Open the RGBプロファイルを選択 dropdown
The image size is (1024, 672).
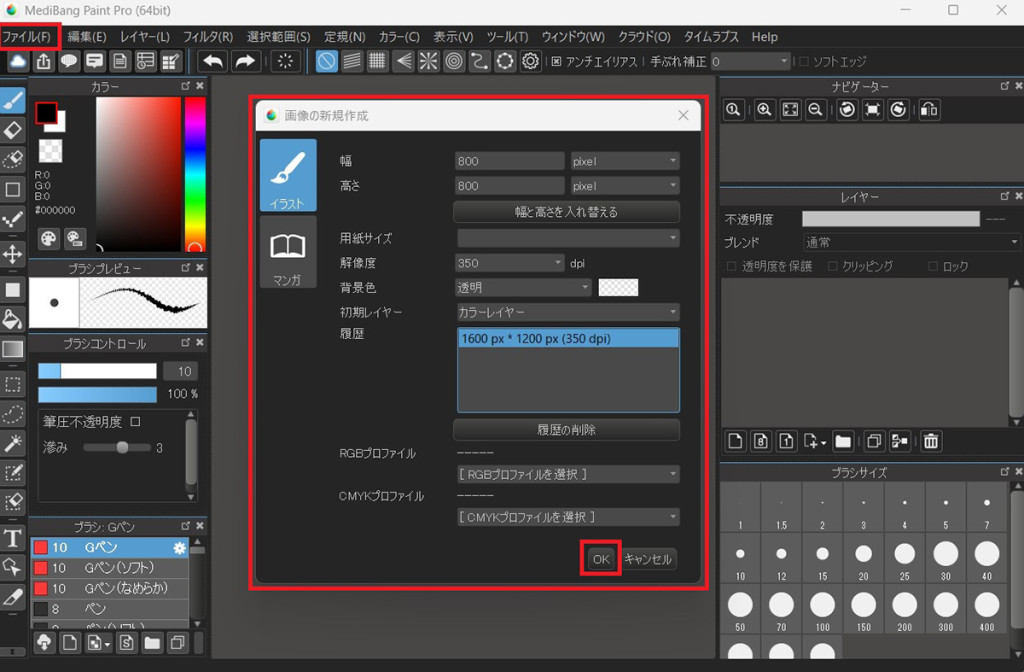click(568, 474)
